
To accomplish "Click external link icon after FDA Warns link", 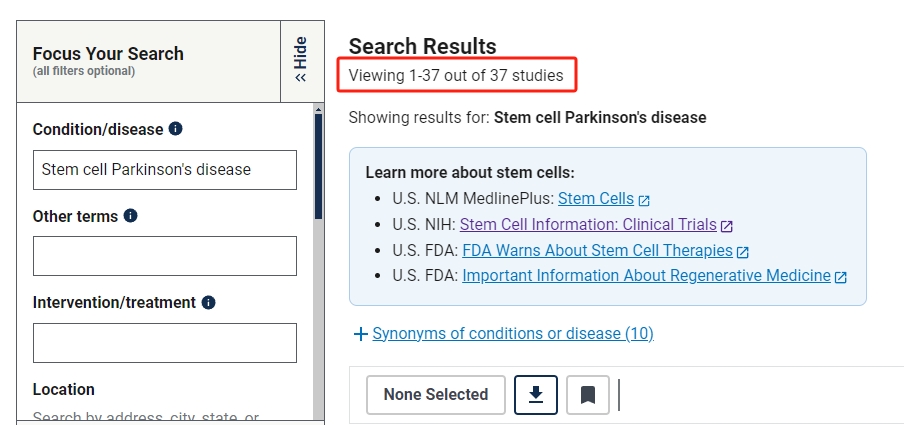I will pyautogui.click(x=743, y=252).
